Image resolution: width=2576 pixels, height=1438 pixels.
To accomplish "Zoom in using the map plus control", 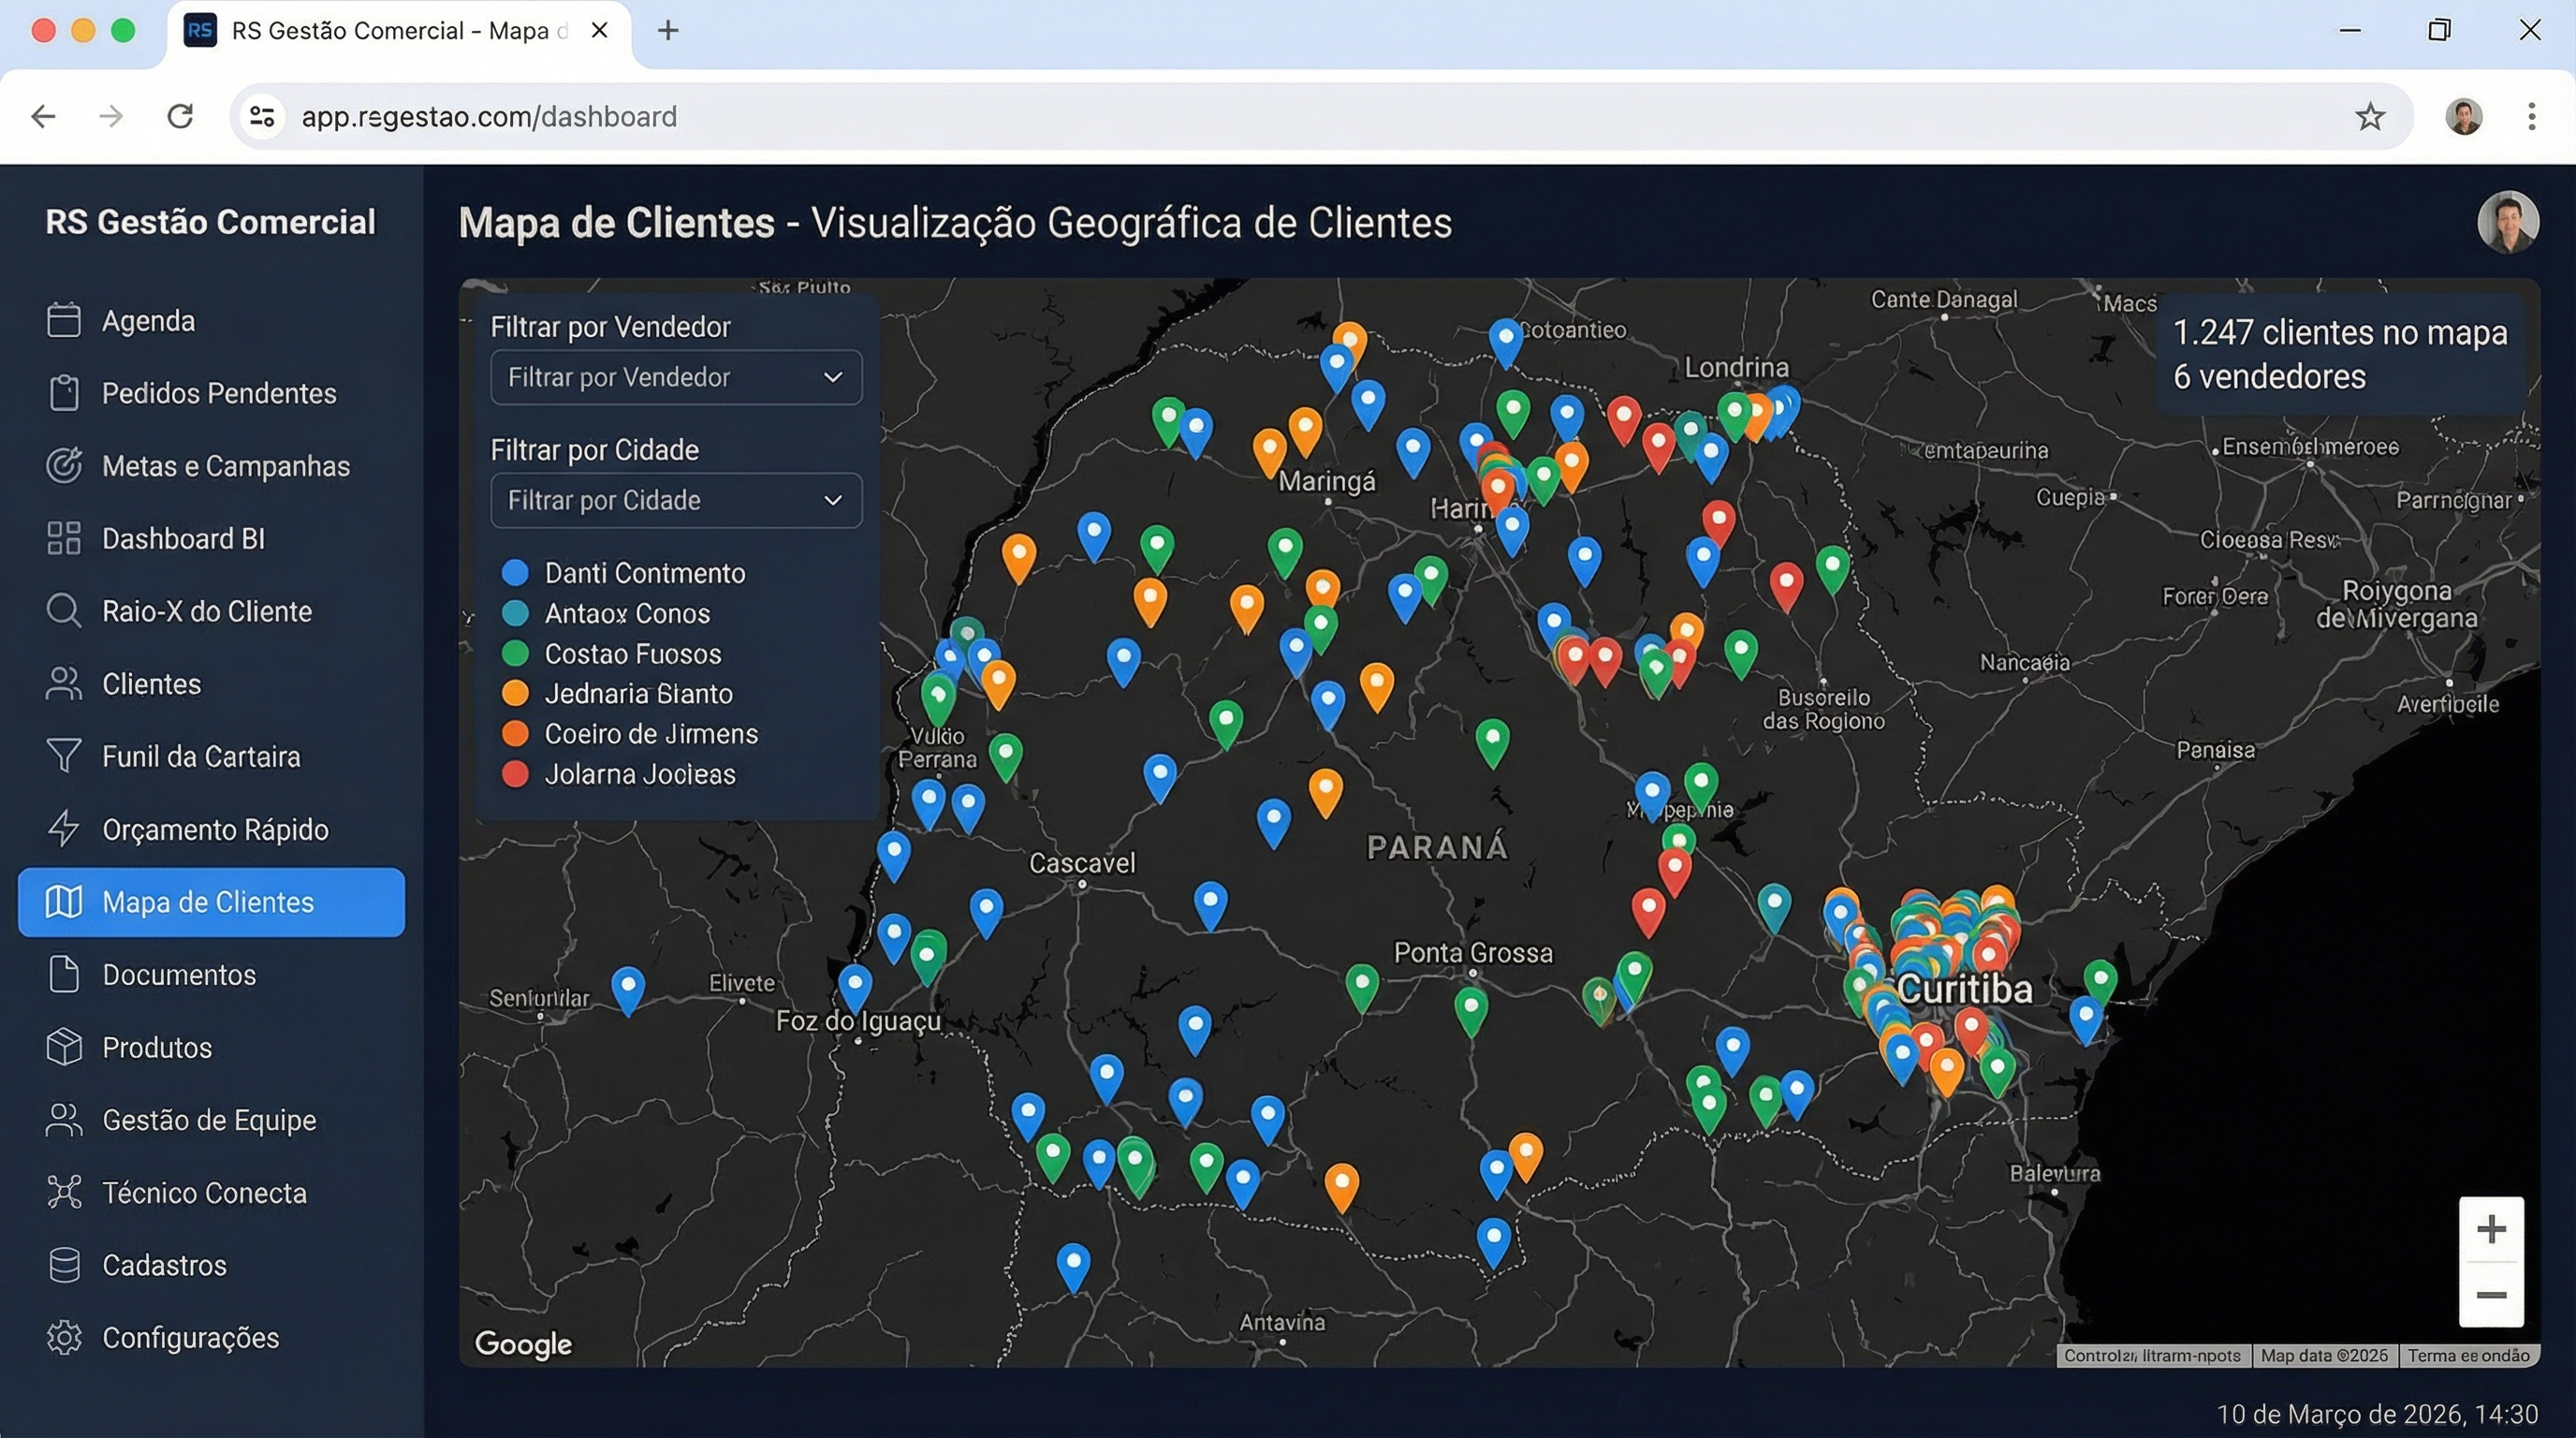I will 2490,1229.
